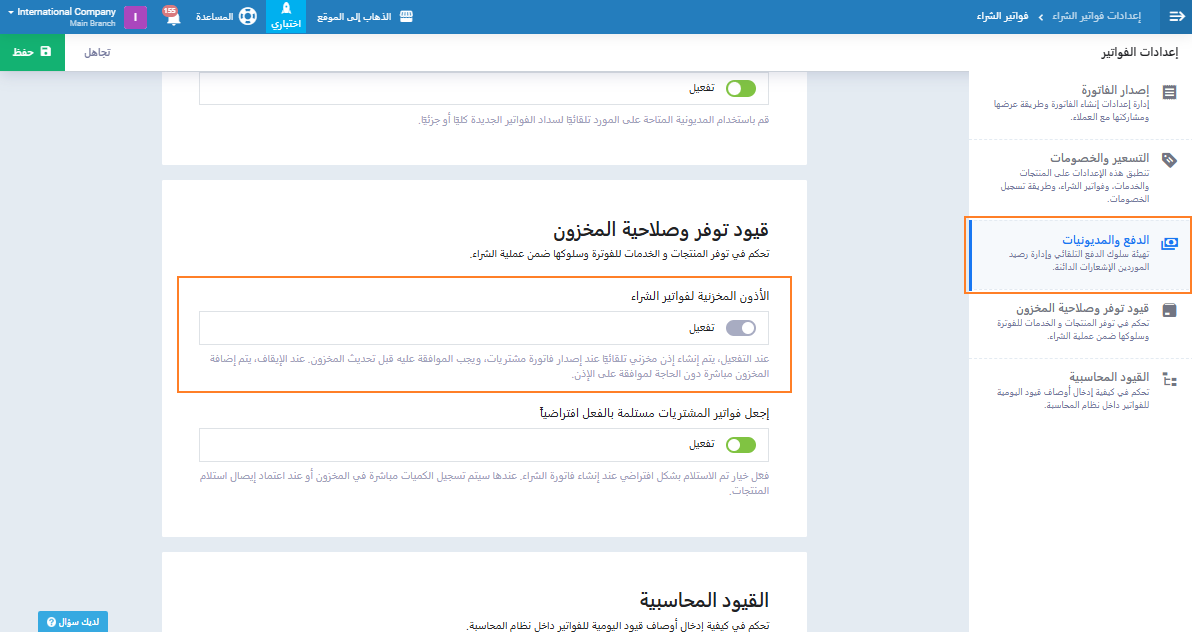Open the لديك سؤال help widget
This screenshot has height=632, width=1192.
[73, 621]
